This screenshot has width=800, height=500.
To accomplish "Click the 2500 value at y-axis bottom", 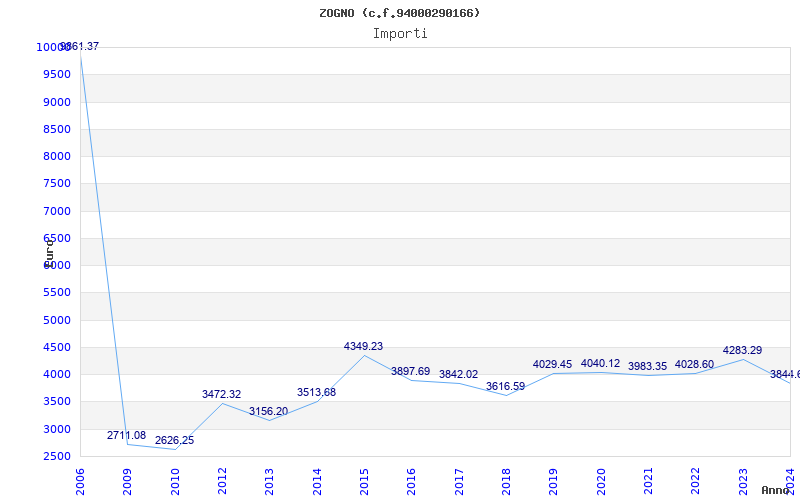I will point(55,456).
